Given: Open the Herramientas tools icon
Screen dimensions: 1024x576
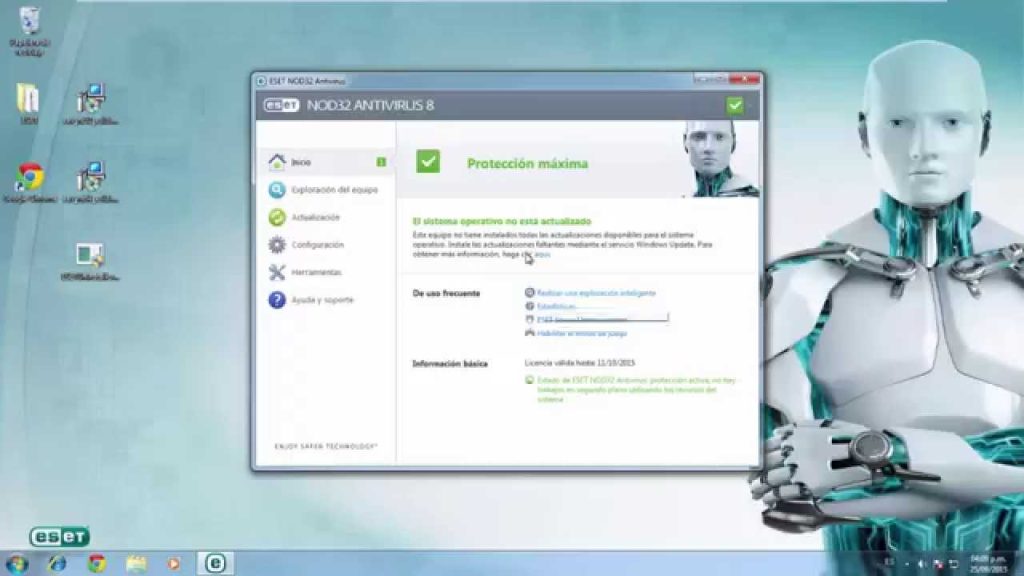Looking at the screenshot, I should (276, 271).
